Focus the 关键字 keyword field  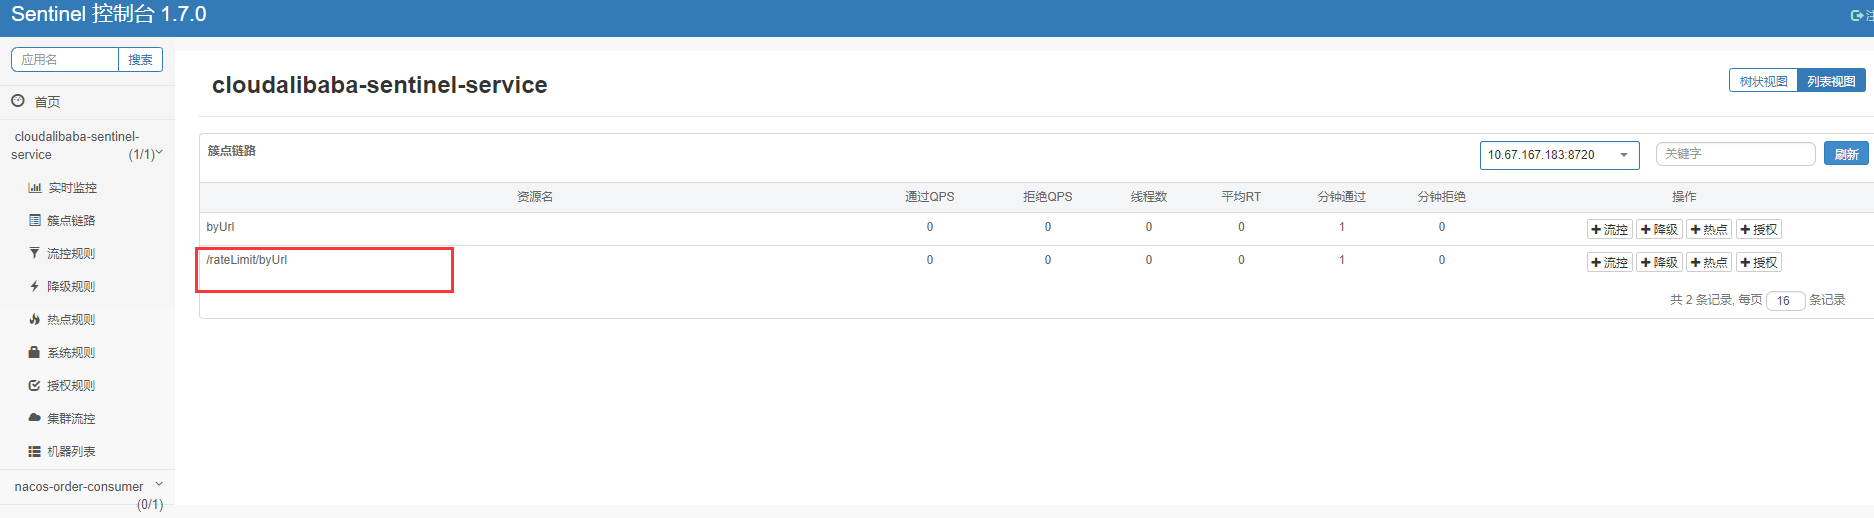pos(1735,154)
